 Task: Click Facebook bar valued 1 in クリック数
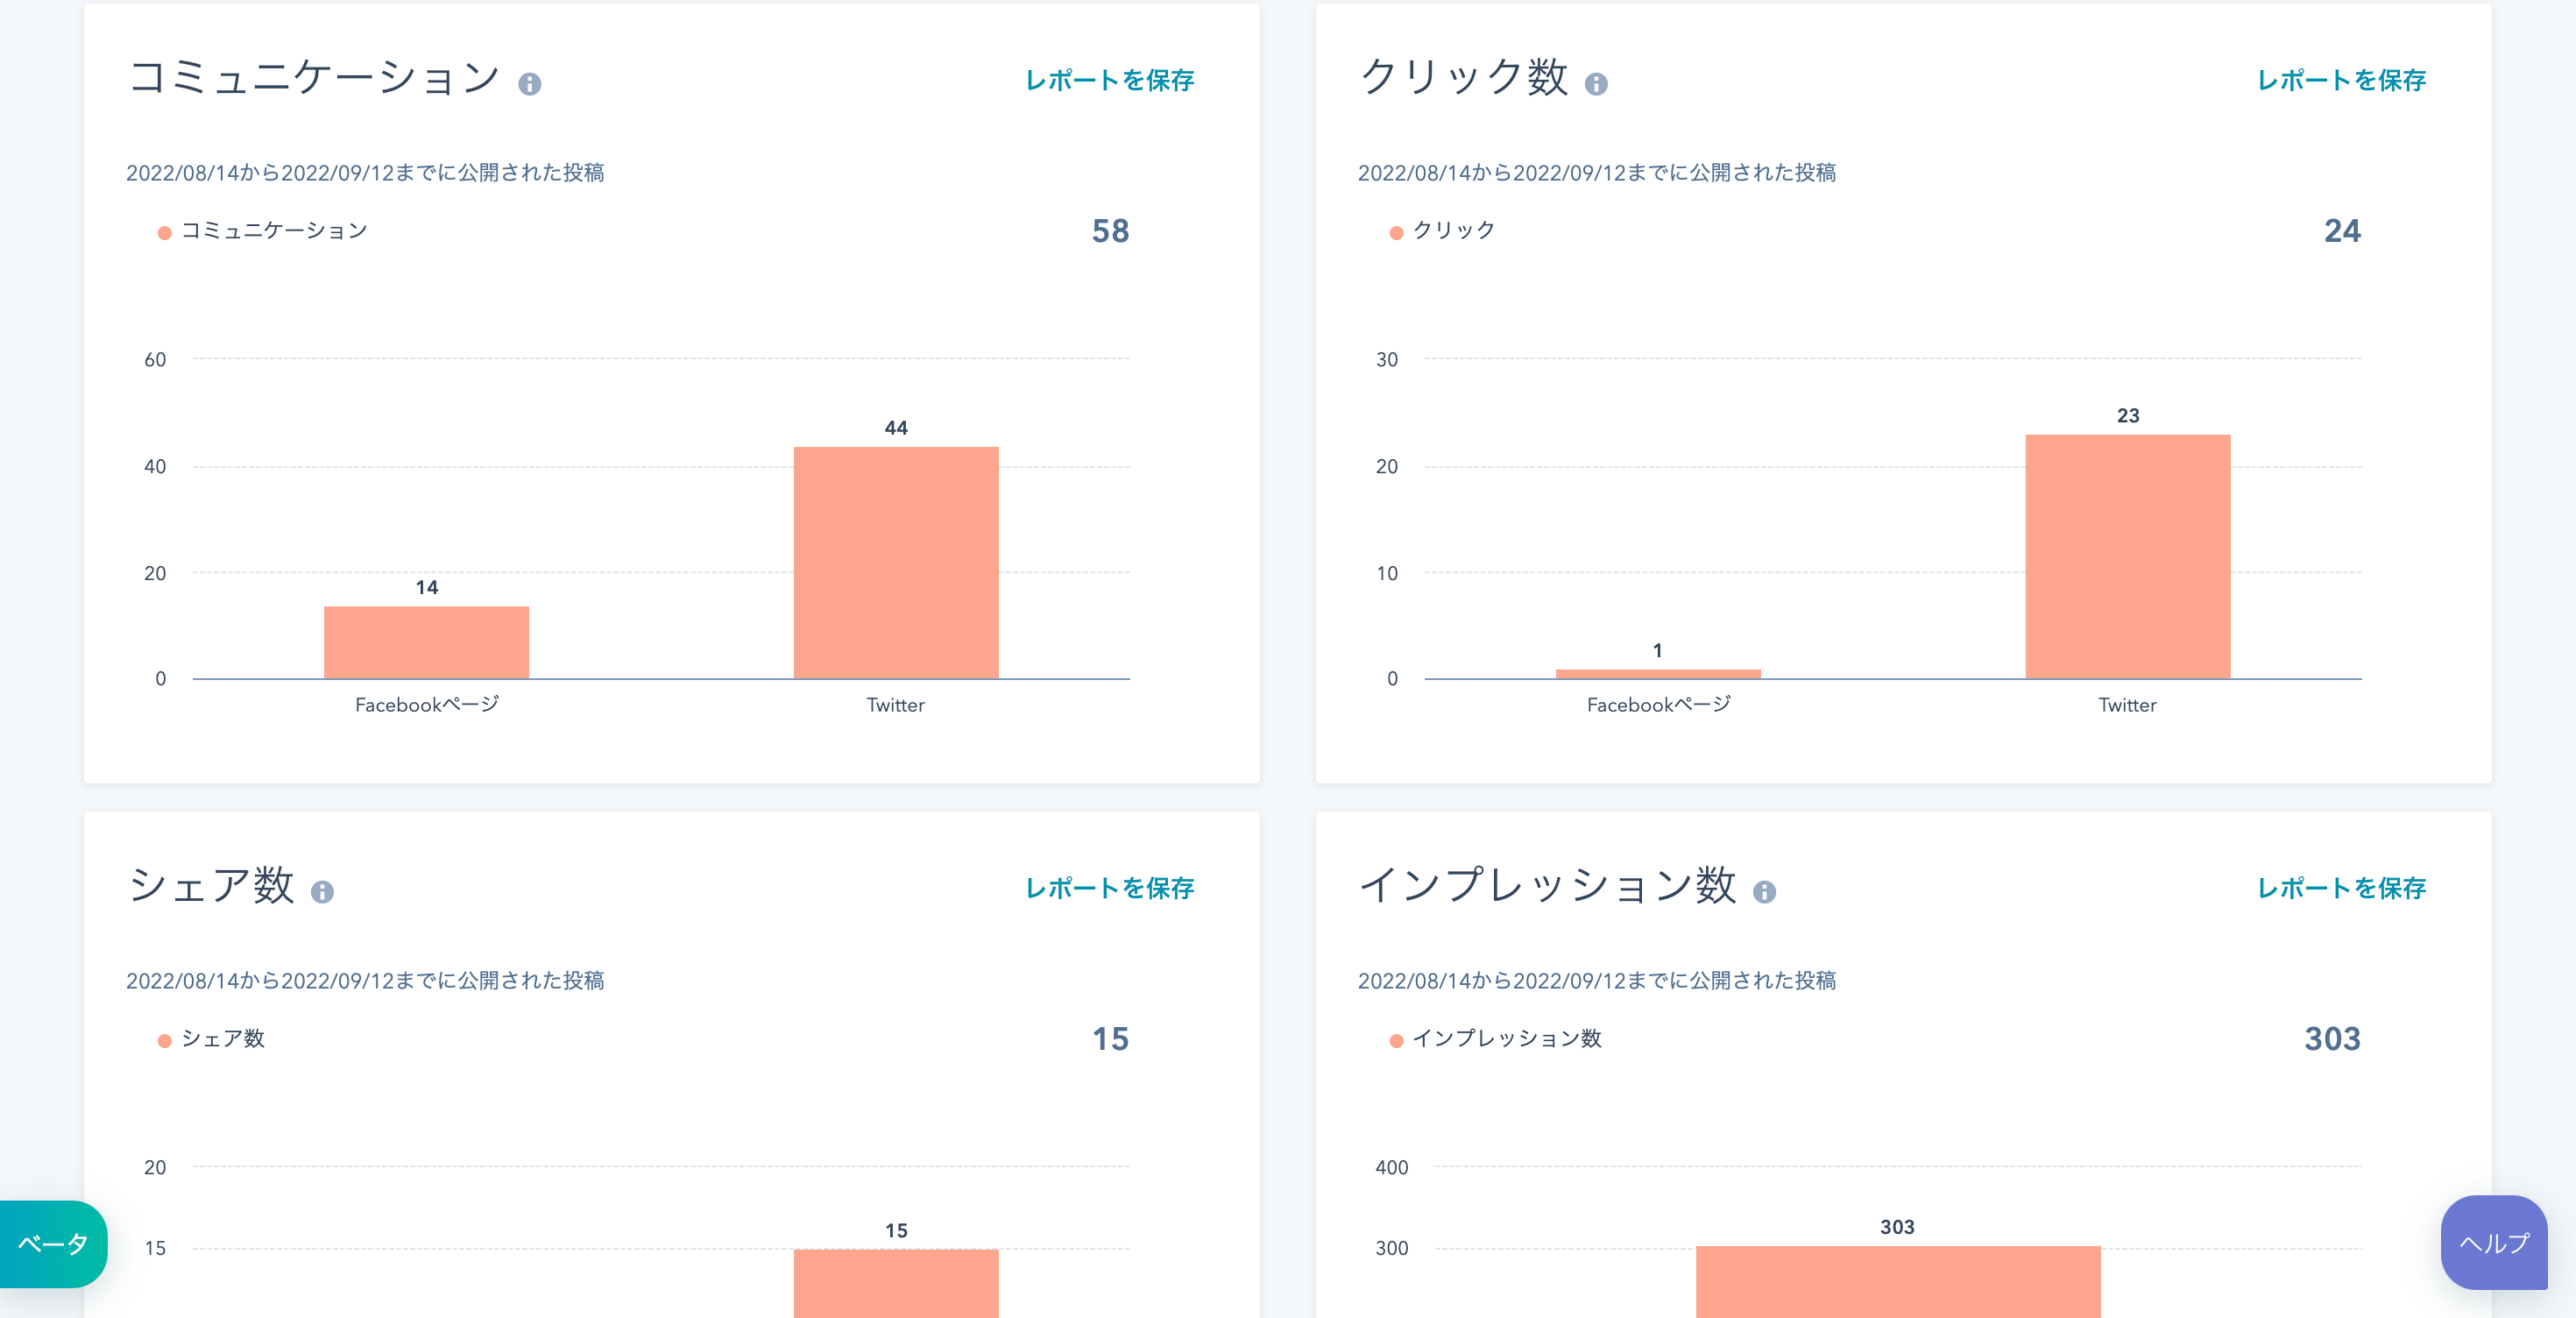pos(1658,674)
